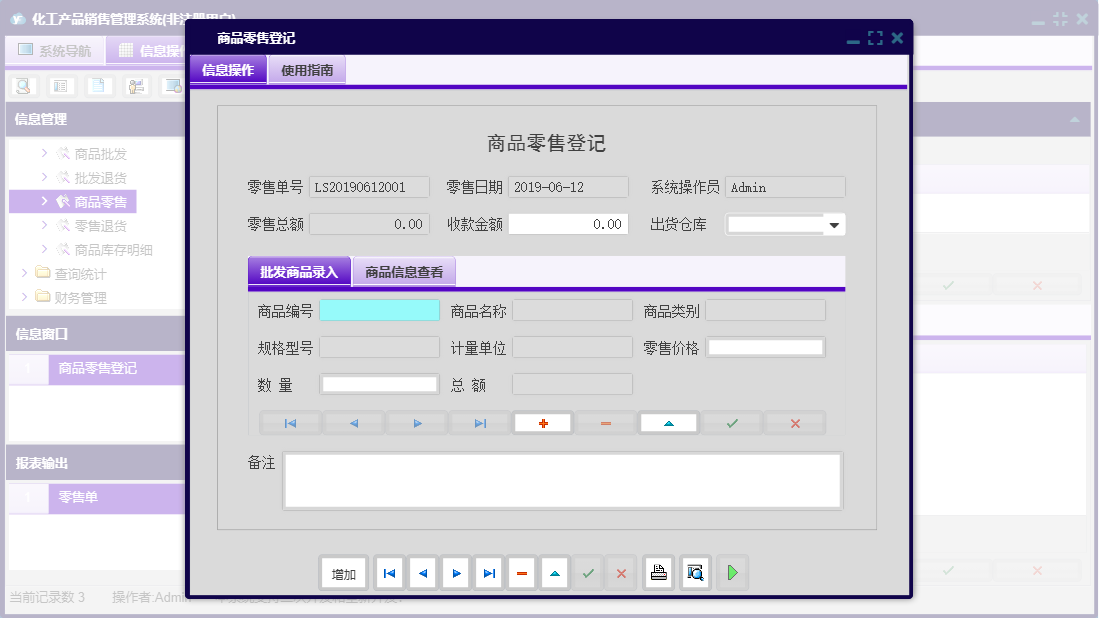Click the green run arrow icon

coord(732,572)
